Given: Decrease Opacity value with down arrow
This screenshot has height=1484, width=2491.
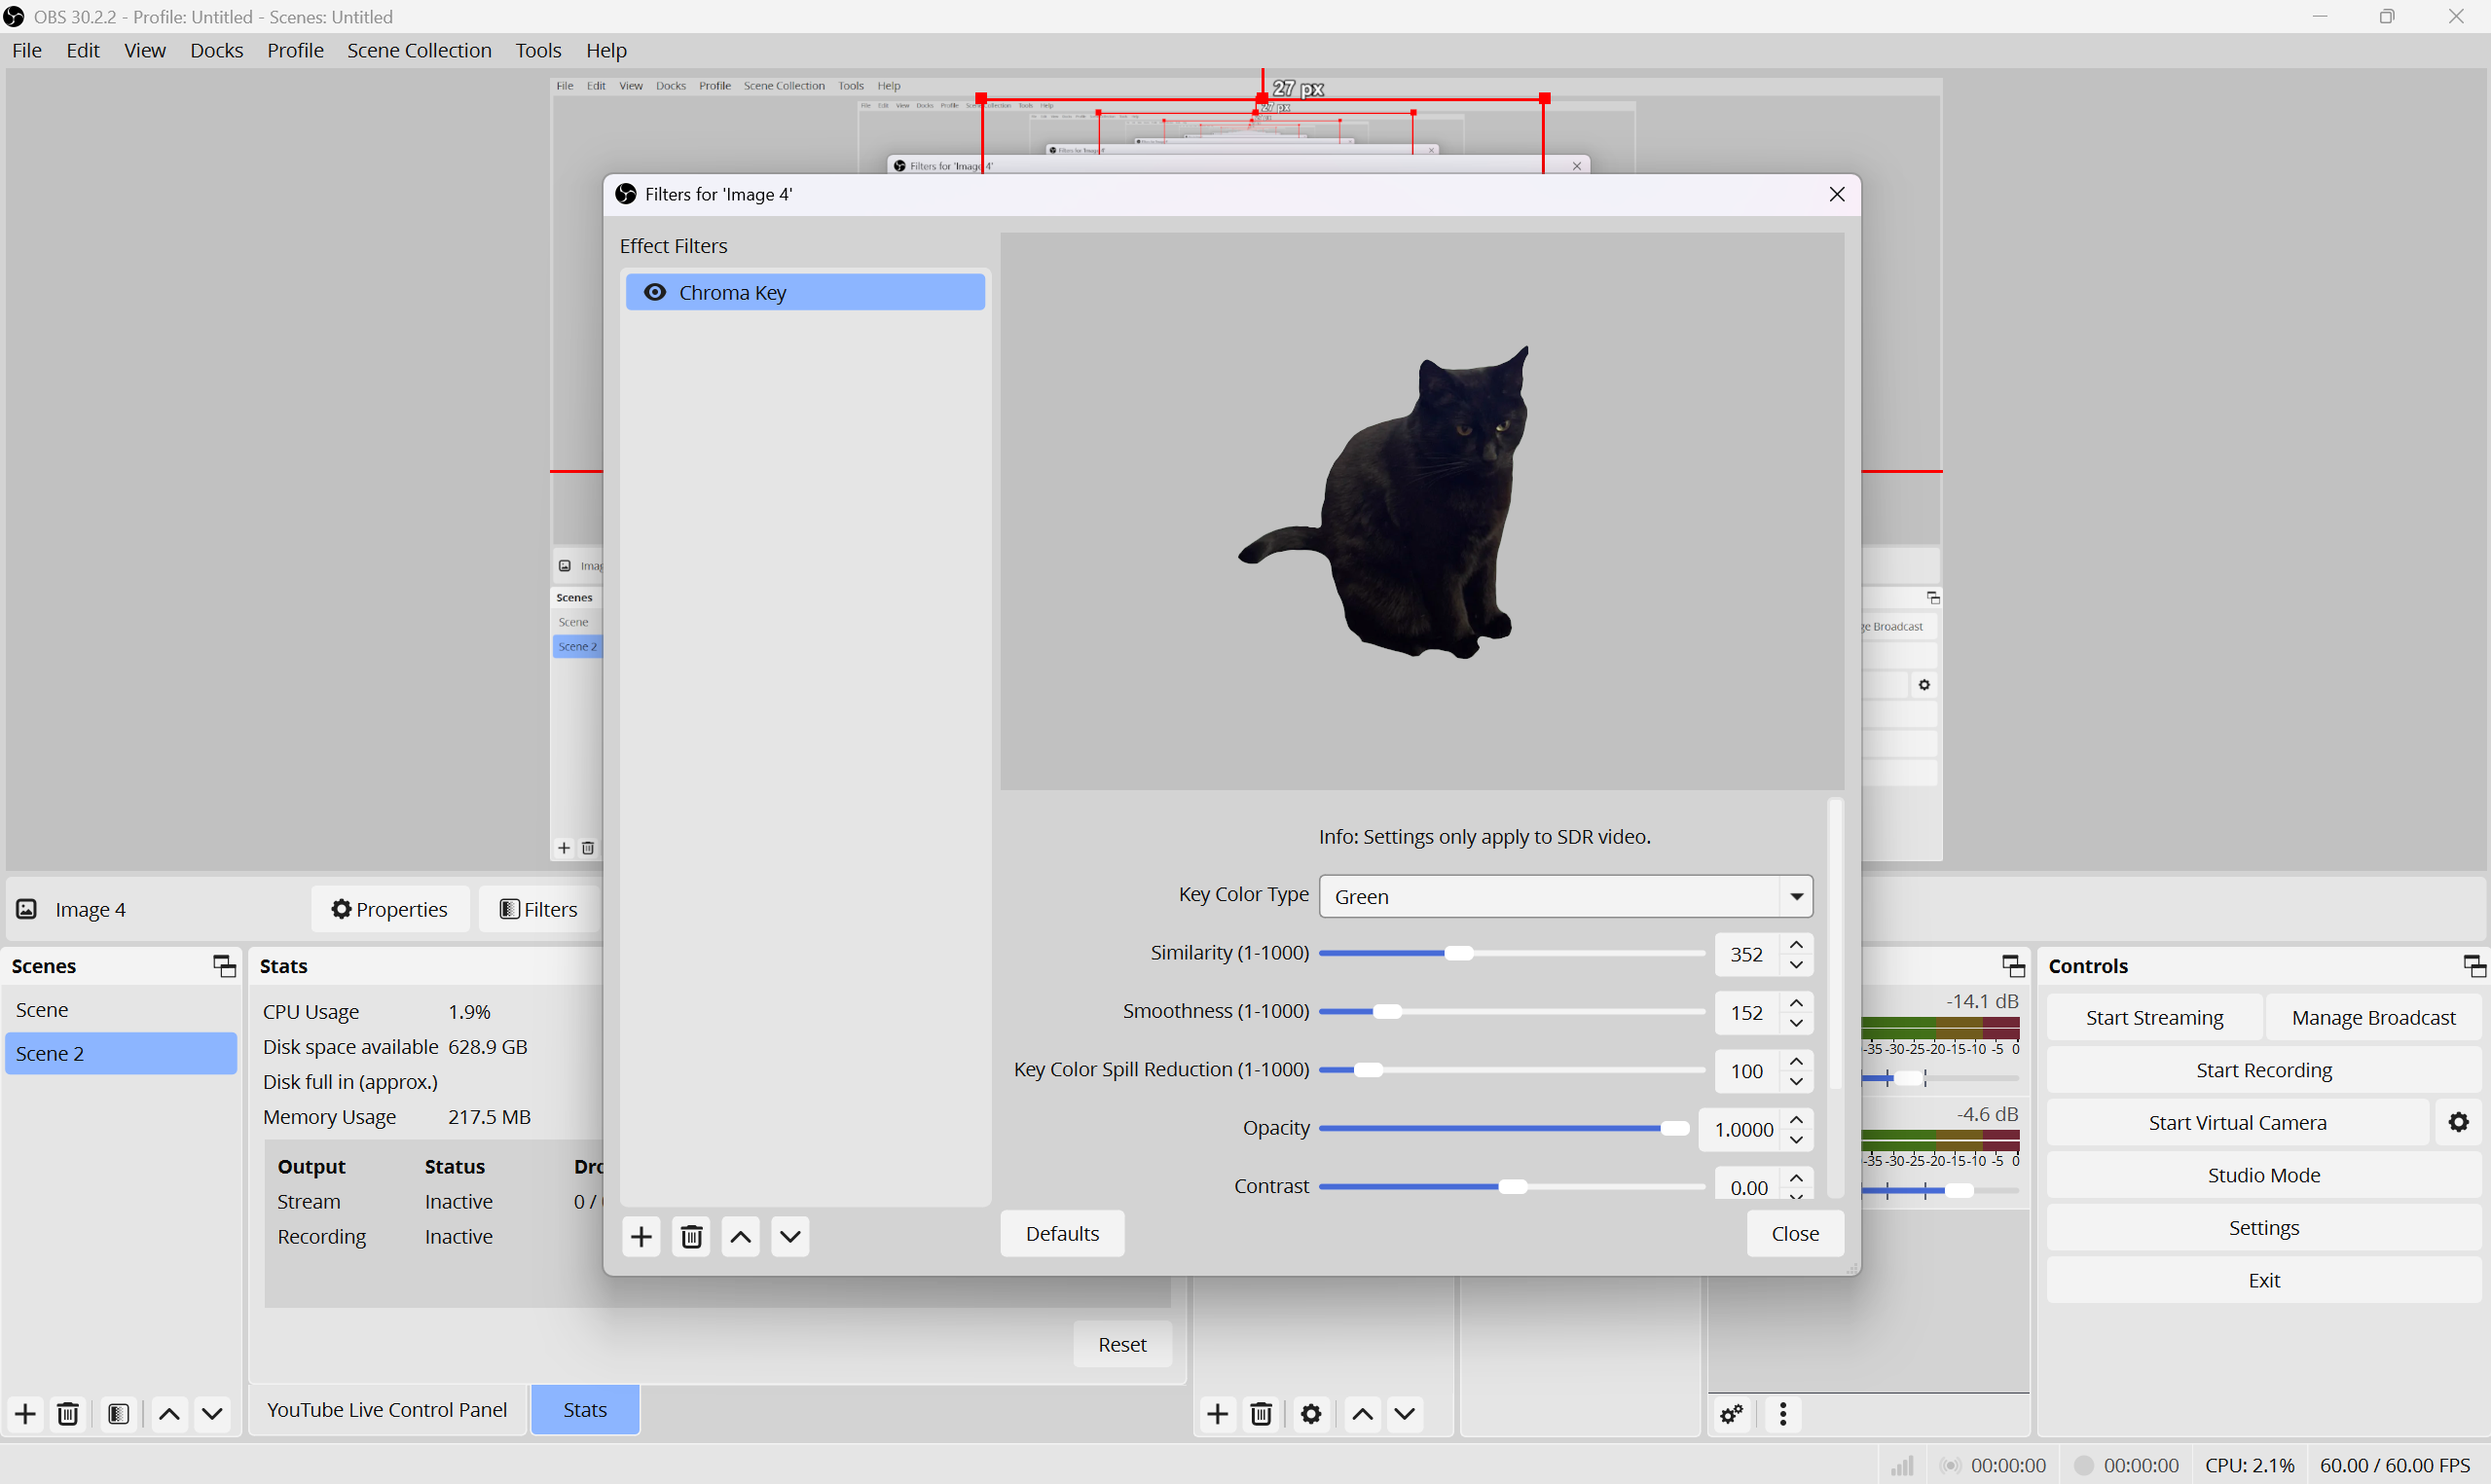Looking at the screenshot, I should coord(1796,1140).
